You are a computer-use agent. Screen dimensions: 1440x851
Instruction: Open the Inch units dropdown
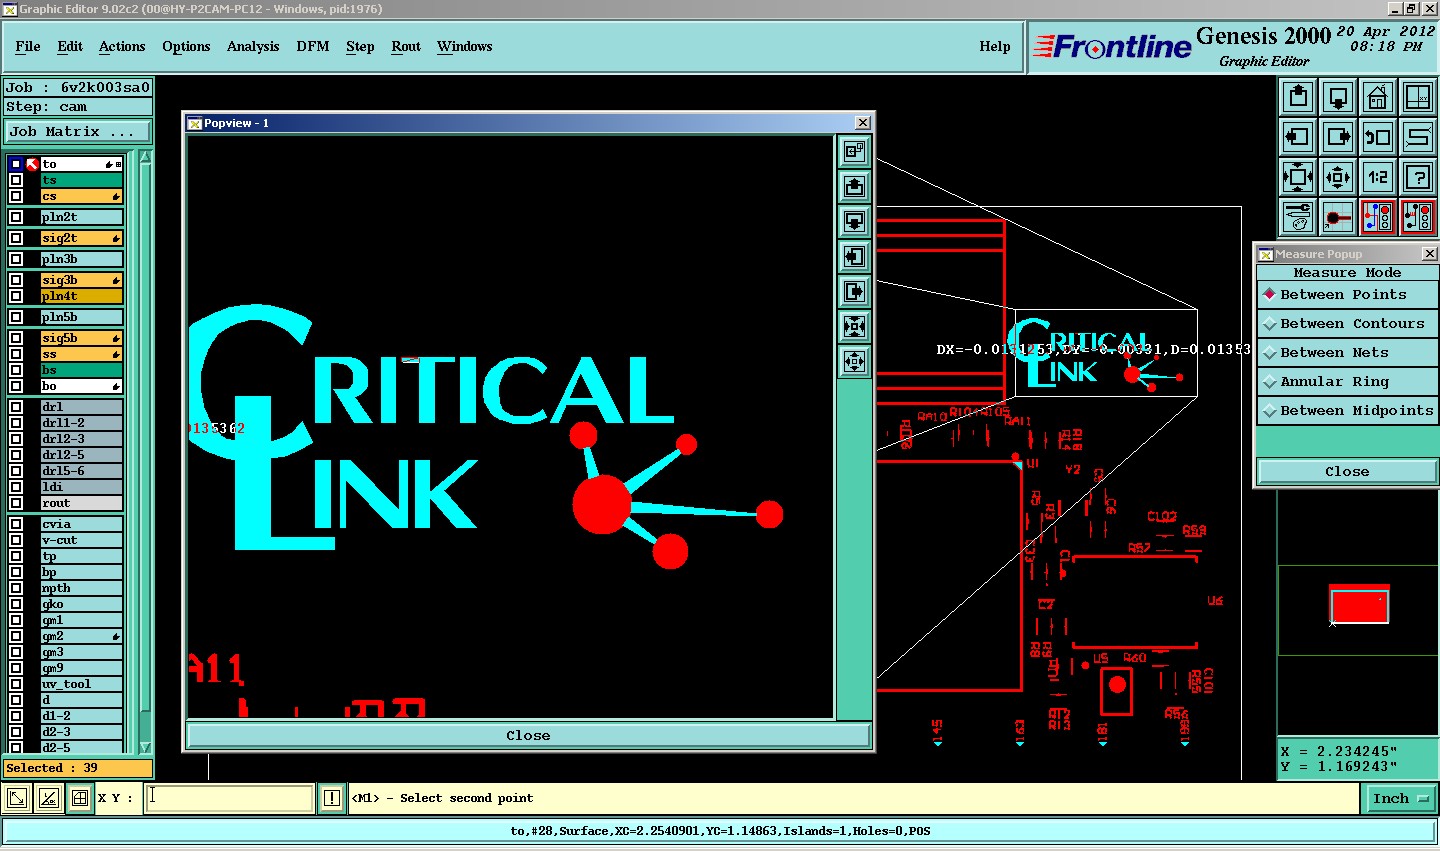click(1401, 798)
